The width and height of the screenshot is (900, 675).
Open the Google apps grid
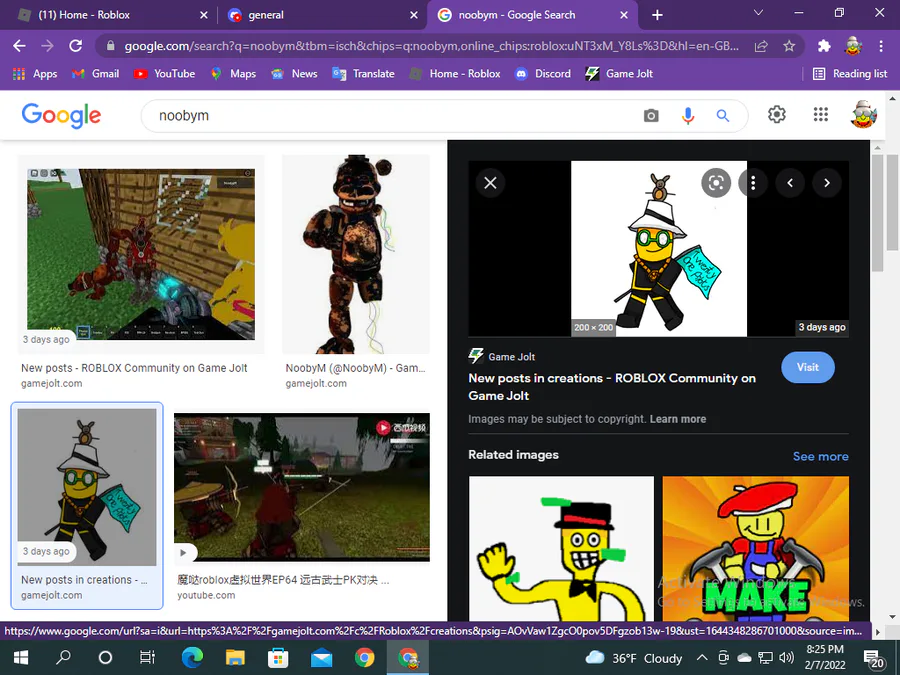coord(821,114)
